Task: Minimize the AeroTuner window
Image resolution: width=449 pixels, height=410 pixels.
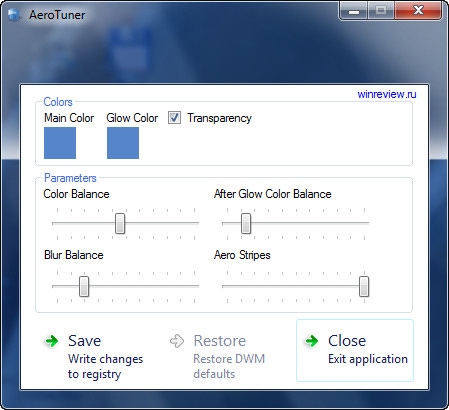Action: [354, 11]
